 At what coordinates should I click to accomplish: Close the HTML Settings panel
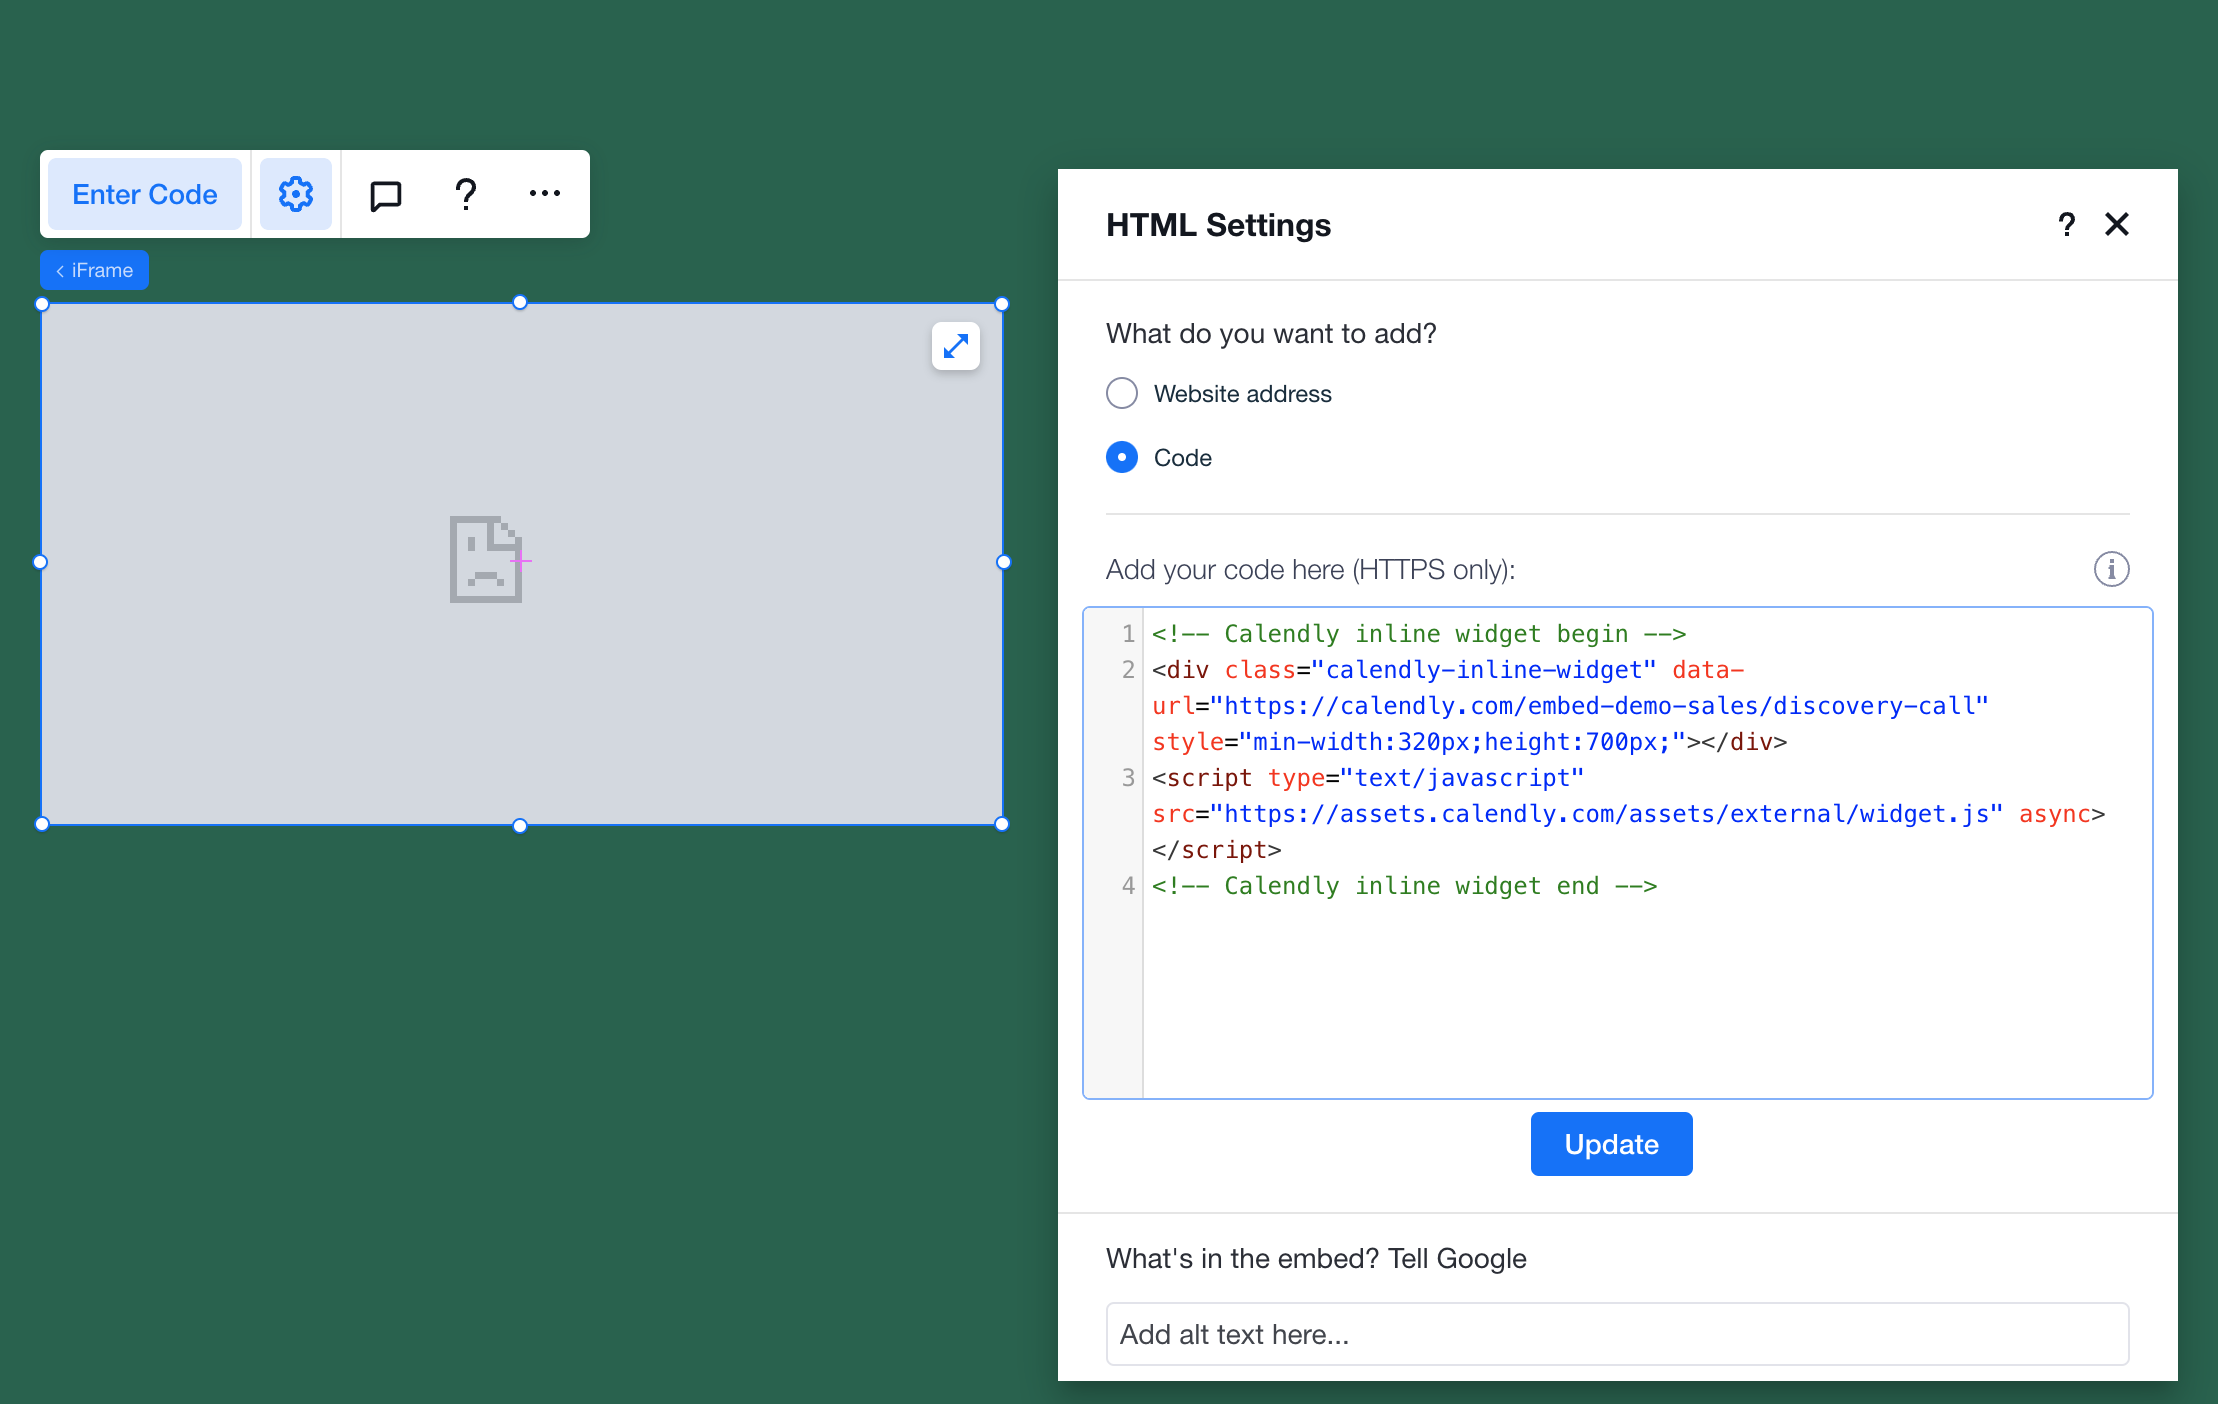point(2116,224)
